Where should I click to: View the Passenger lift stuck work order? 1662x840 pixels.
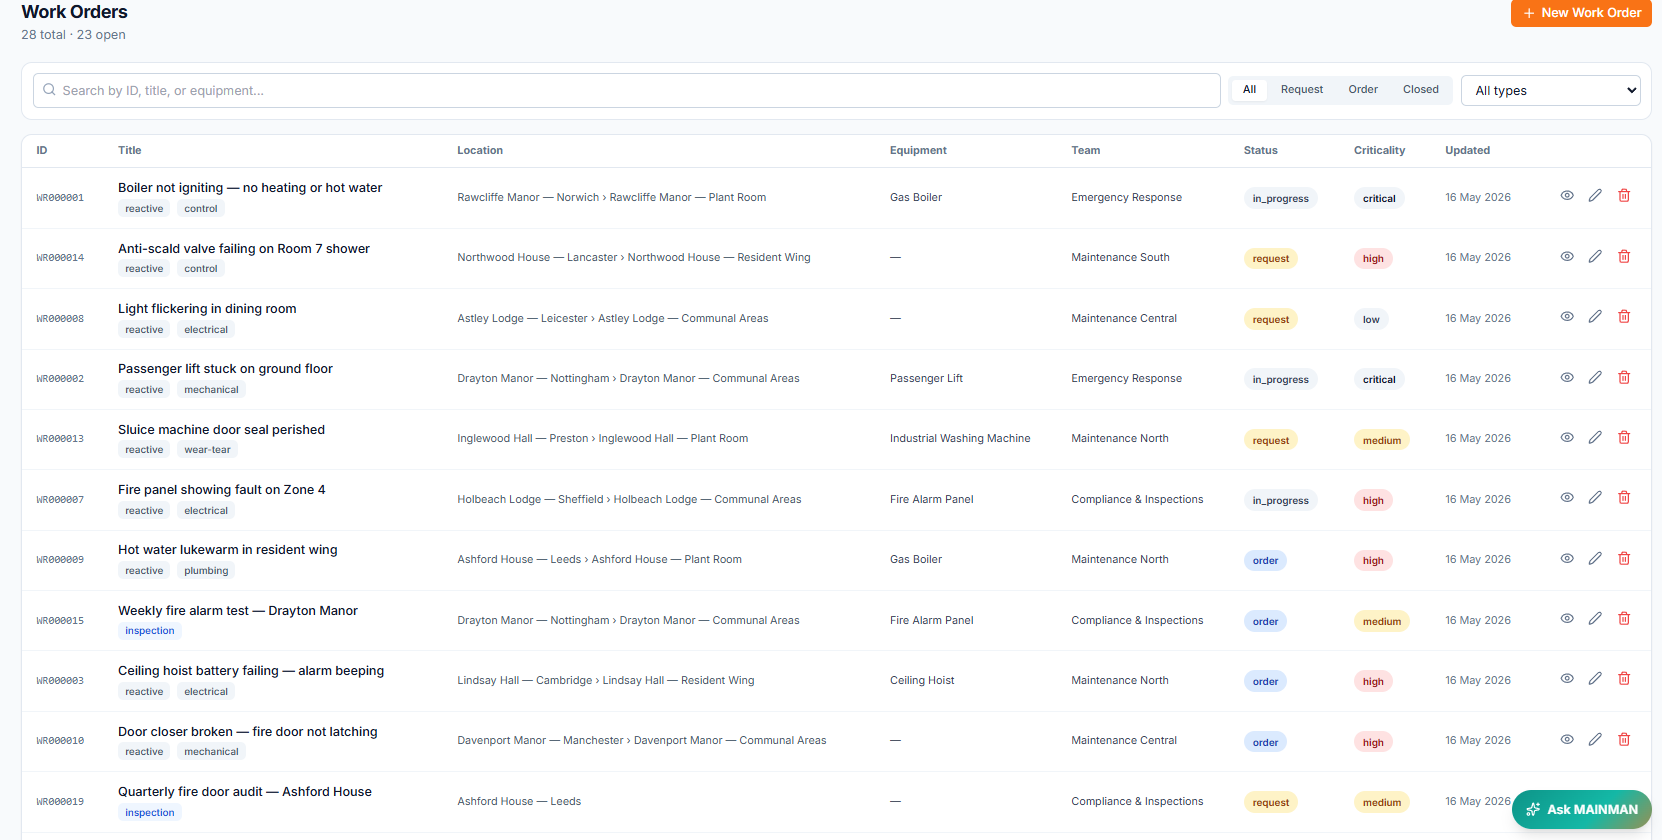coord(1567,378)
